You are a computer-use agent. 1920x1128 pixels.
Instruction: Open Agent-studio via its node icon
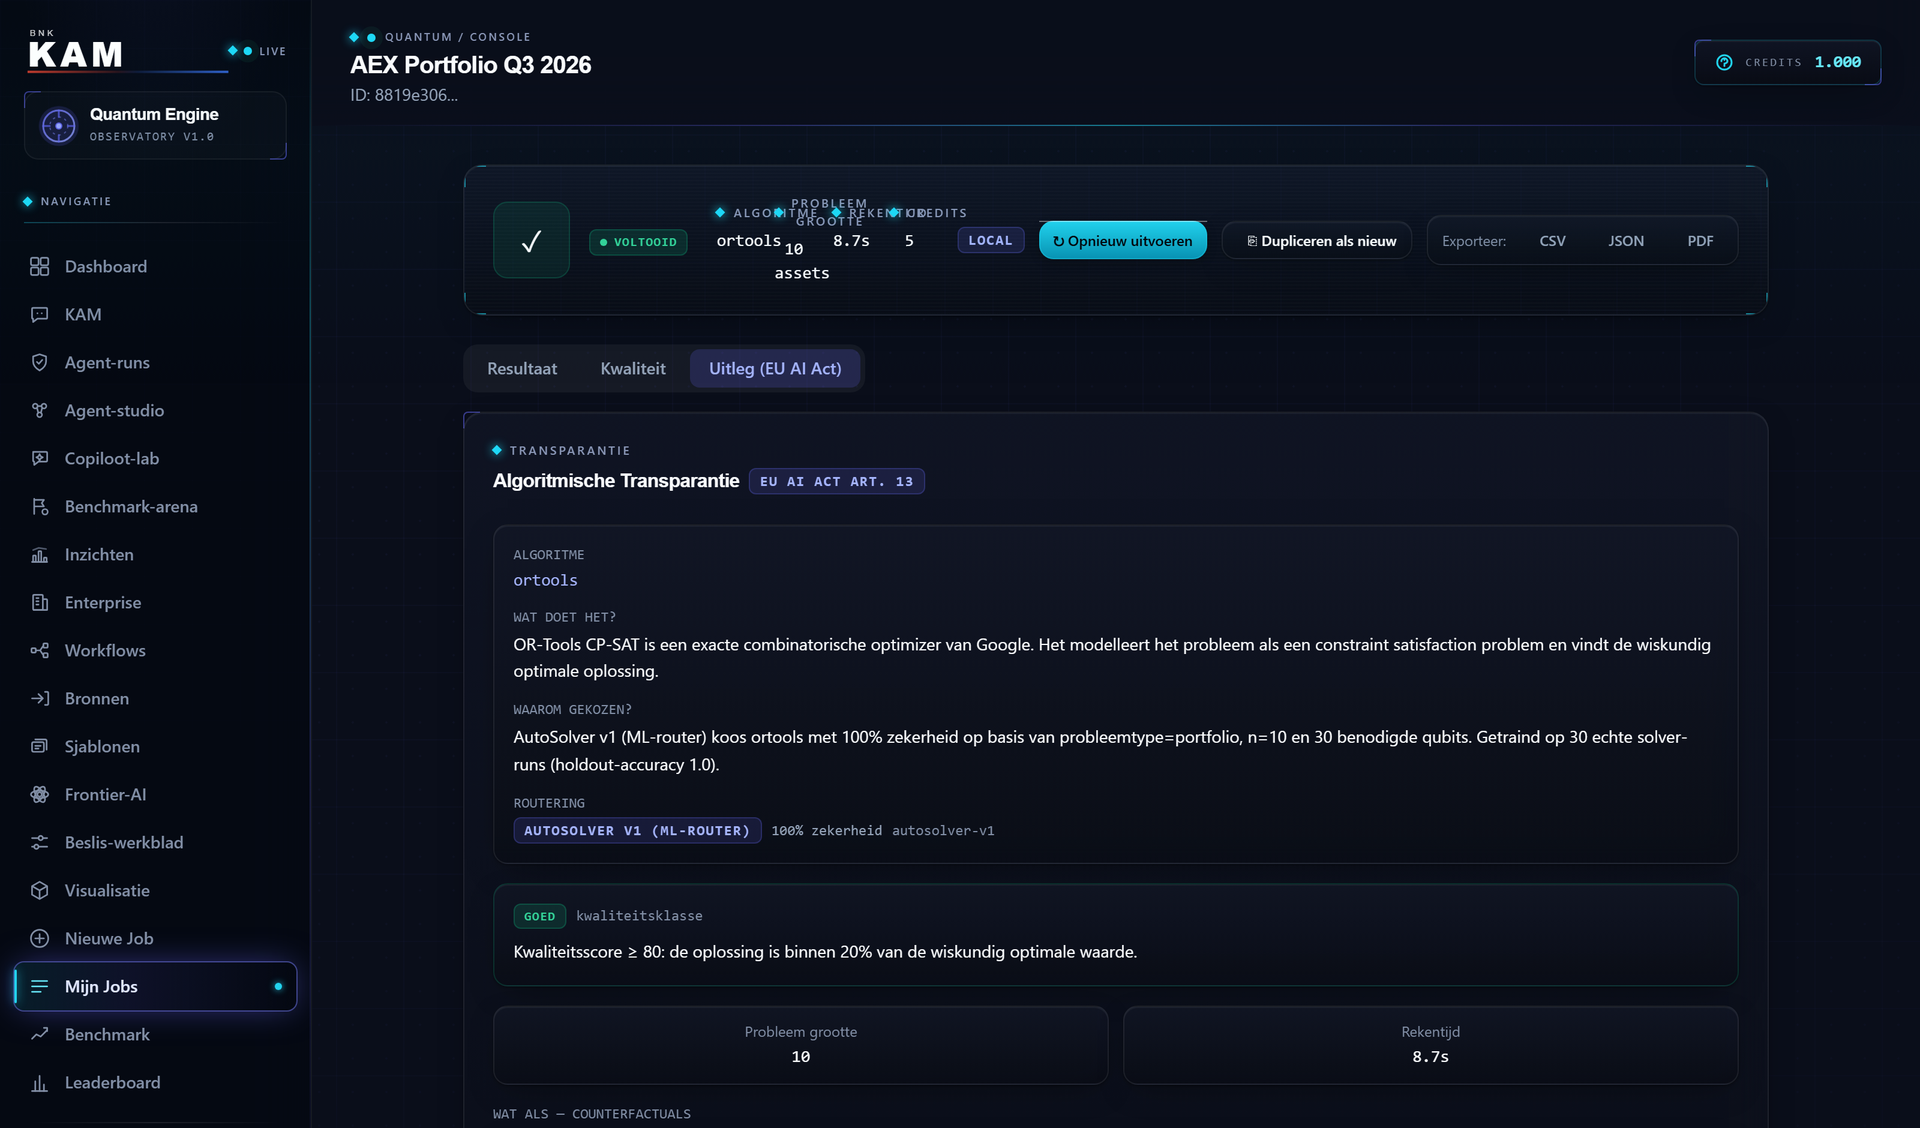pos(39,410)
